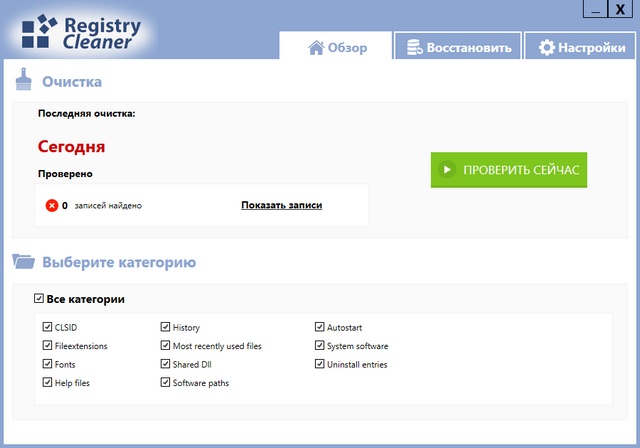Toggle the Fonts category checkbox

[47, 364]
